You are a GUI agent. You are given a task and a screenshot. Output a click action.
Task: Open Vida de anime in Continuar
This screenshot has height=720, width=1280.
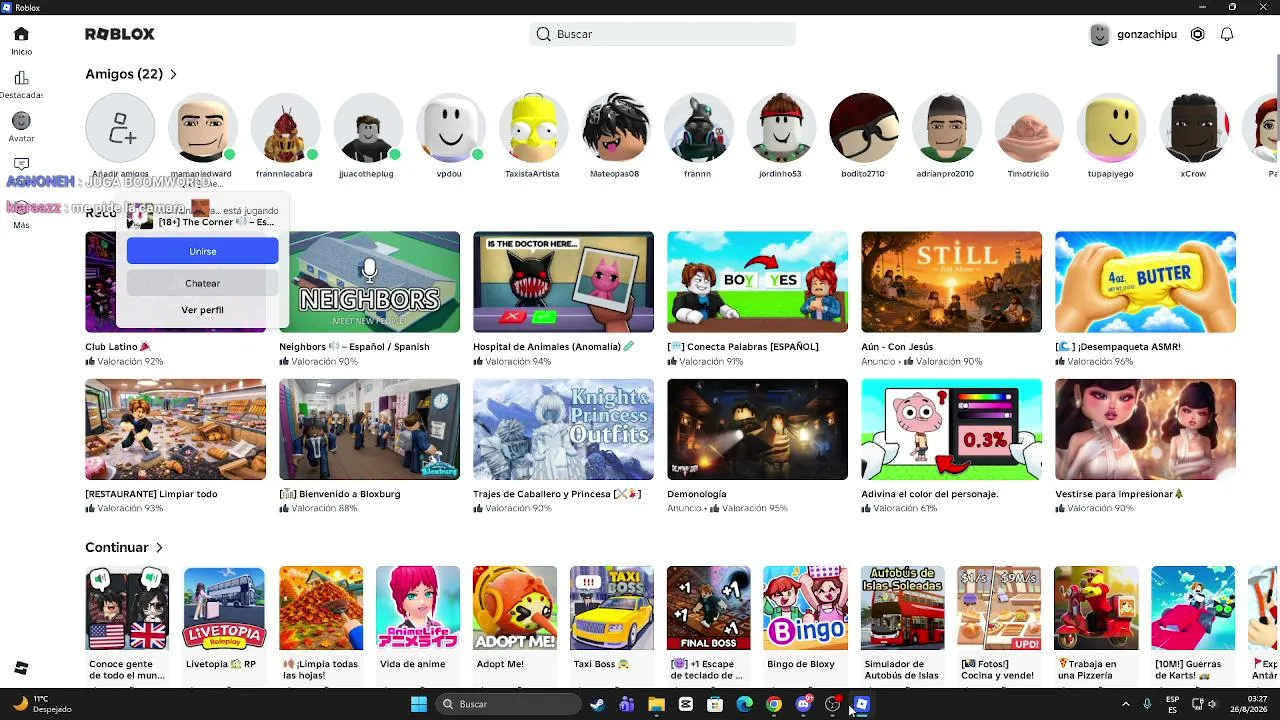[x=418, y=608]
